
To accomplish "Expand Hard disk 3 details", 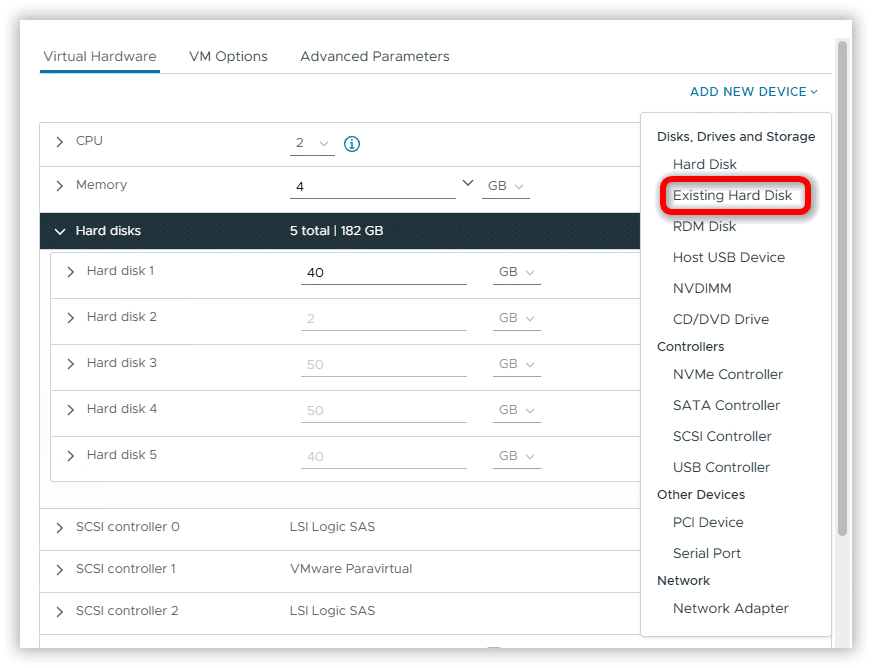I will [x=71, y=364].
